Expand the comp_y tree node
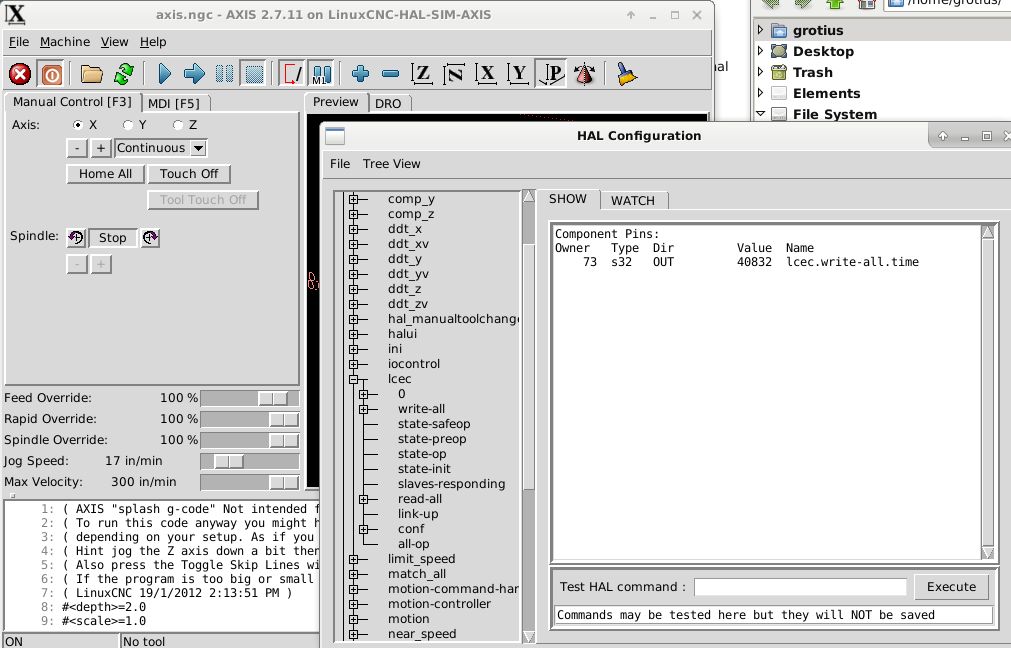This screenshot has width=1011, height=648. point(353,199)
